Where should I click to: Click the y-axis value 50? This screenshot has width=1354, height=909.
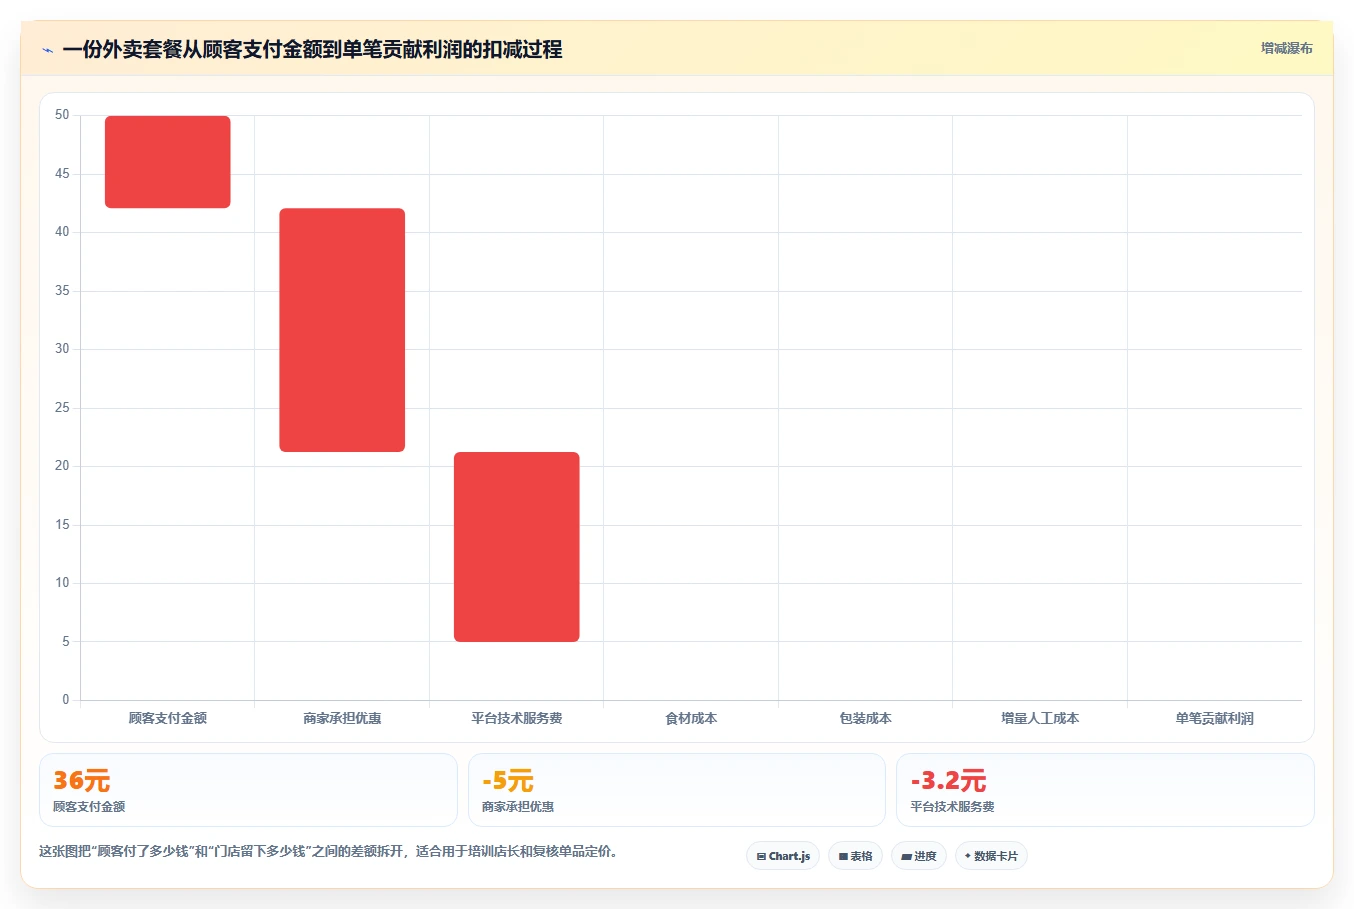coord(62,115)
